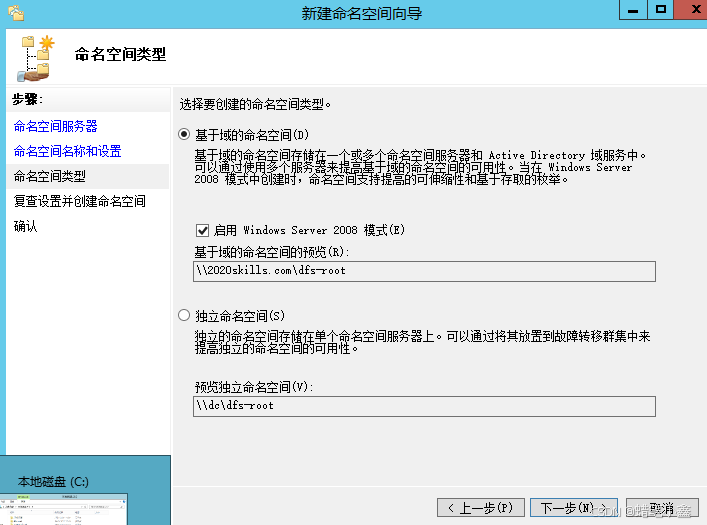
Task: Click the 步骤 heading in sidebar
Action: click(x=28, y=100)
